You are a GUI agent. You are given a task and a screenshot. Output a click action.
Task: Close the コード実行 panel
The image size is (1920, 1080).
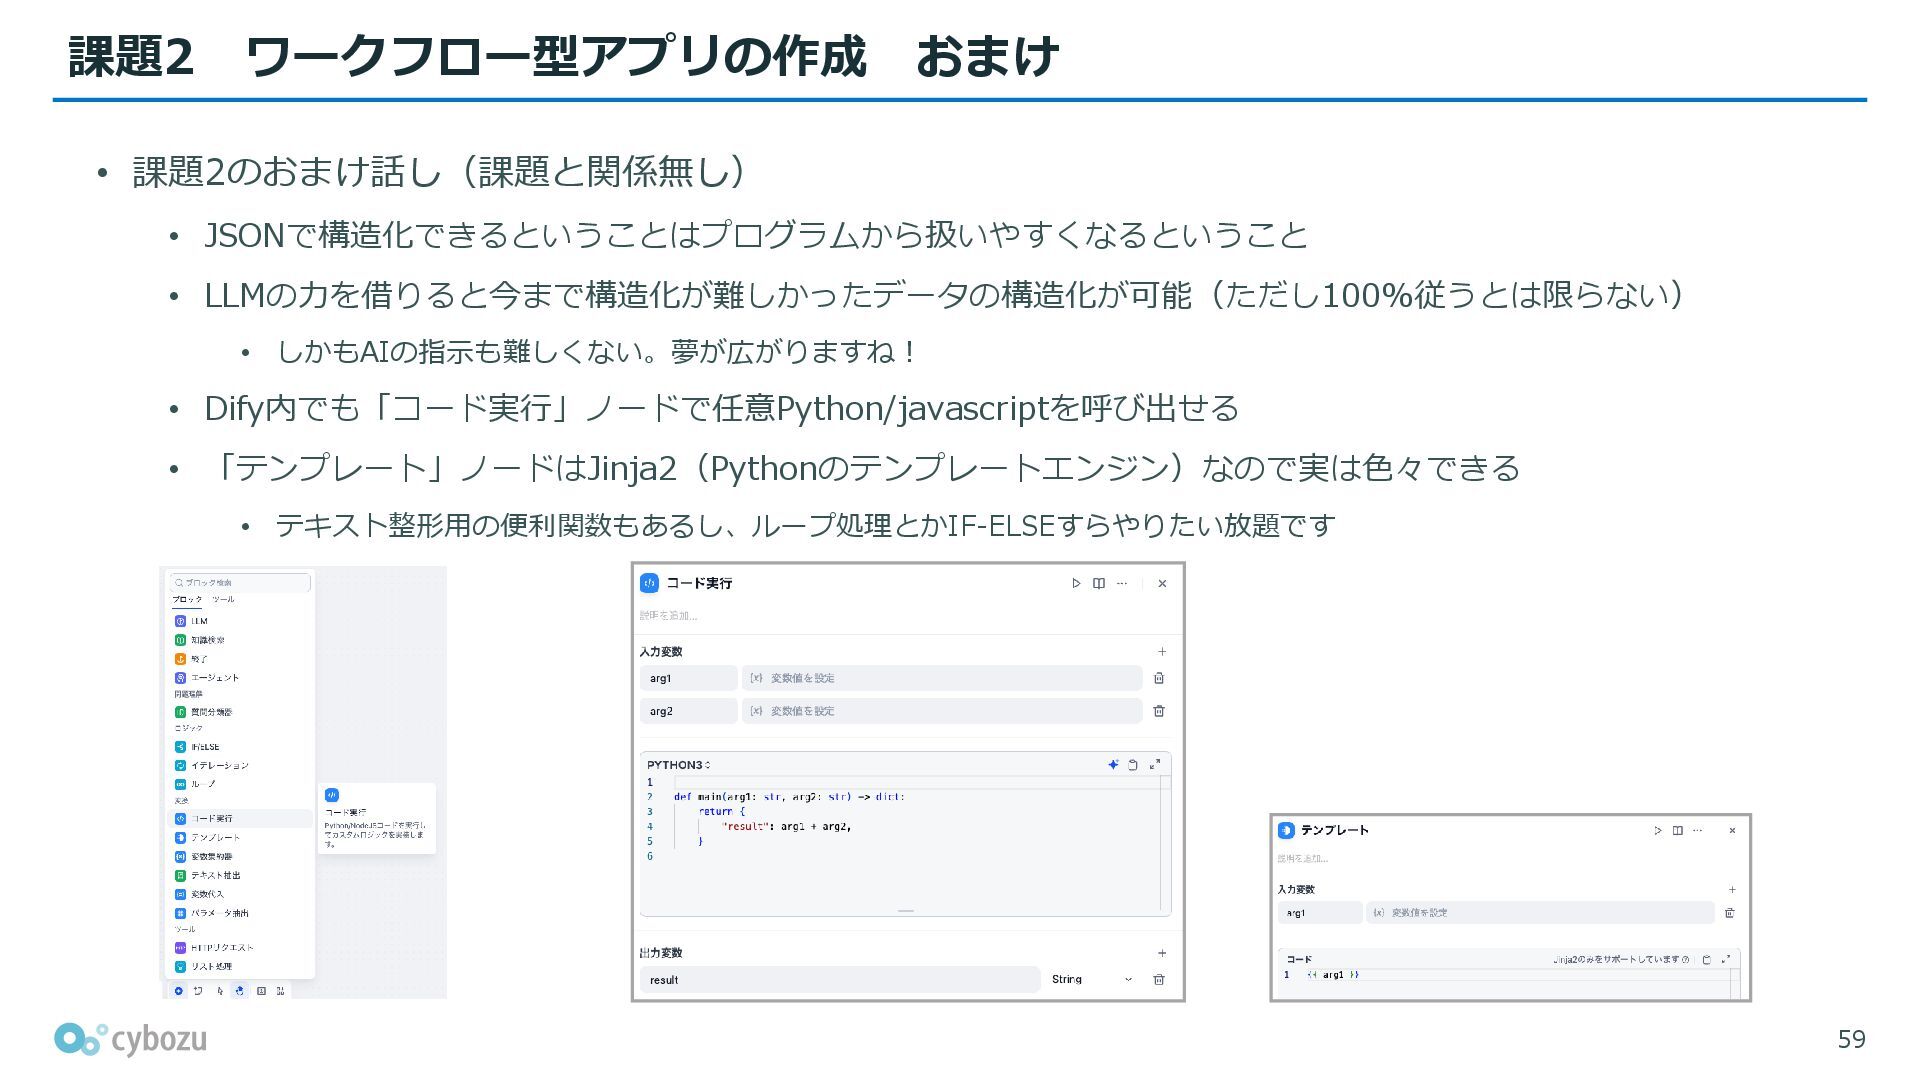click(x=1162, y=583)
